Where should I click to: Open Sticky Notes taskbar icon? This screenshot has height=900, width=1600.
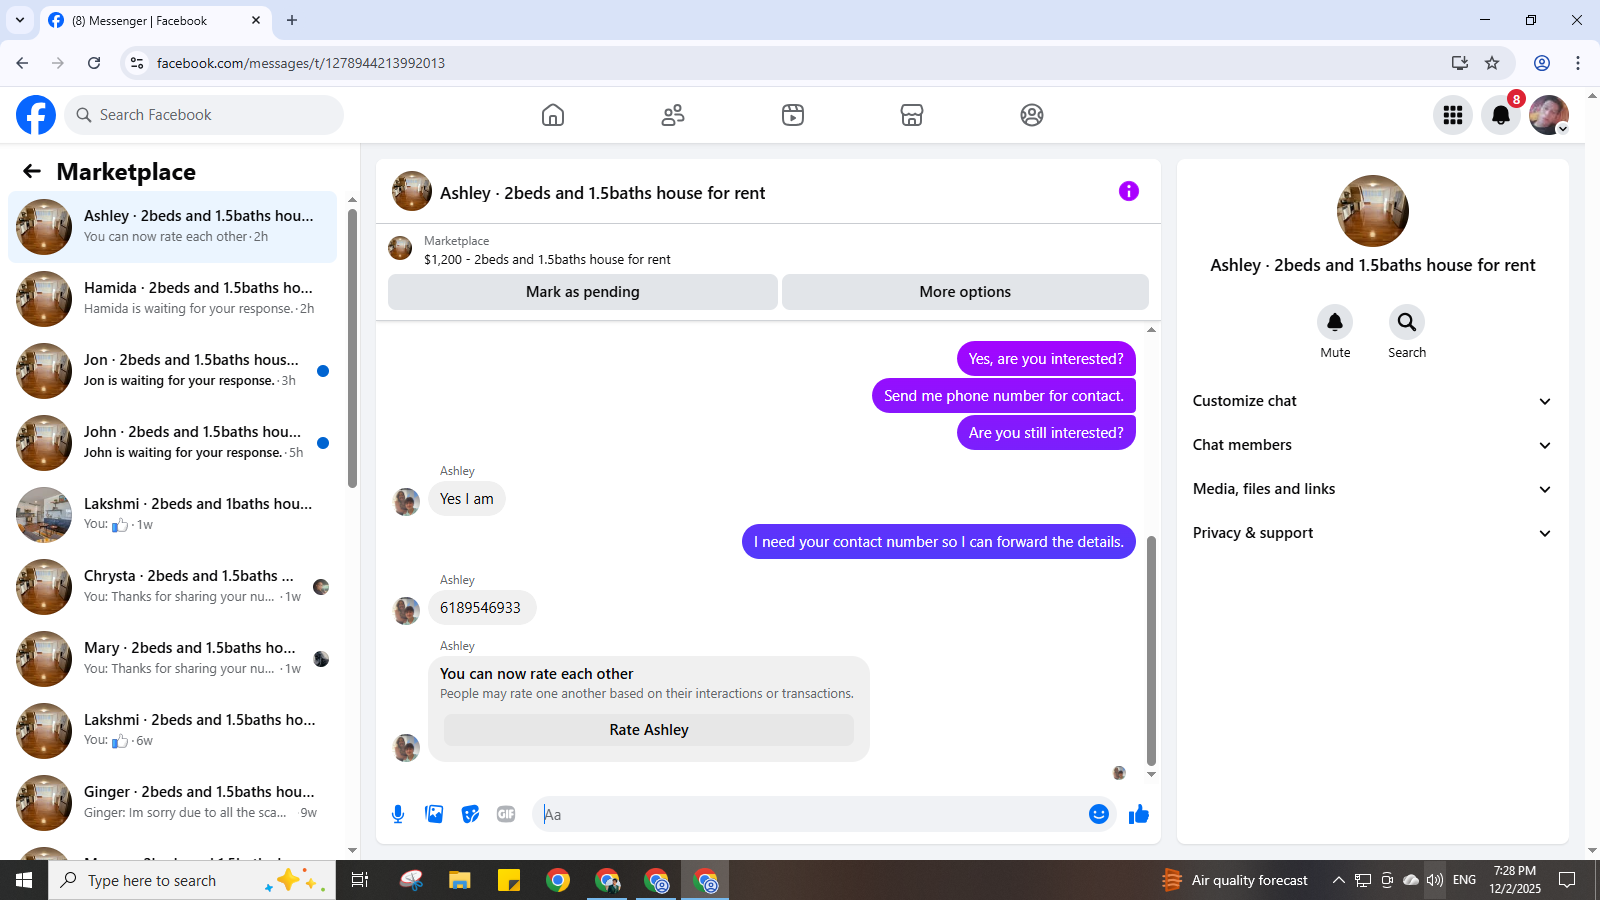509,880
